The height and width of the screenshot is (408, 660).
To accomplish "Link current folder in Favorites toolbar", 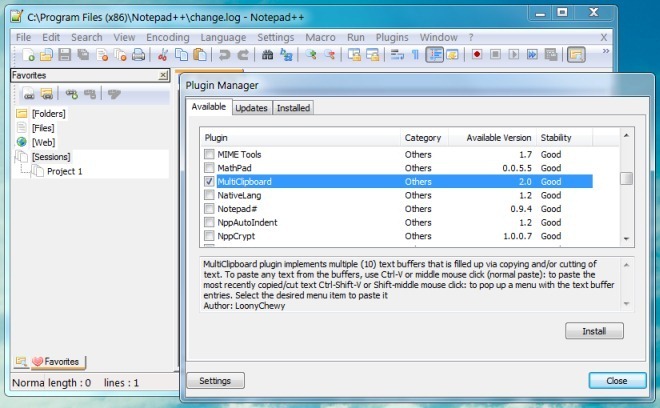I will tap(46, 93).
